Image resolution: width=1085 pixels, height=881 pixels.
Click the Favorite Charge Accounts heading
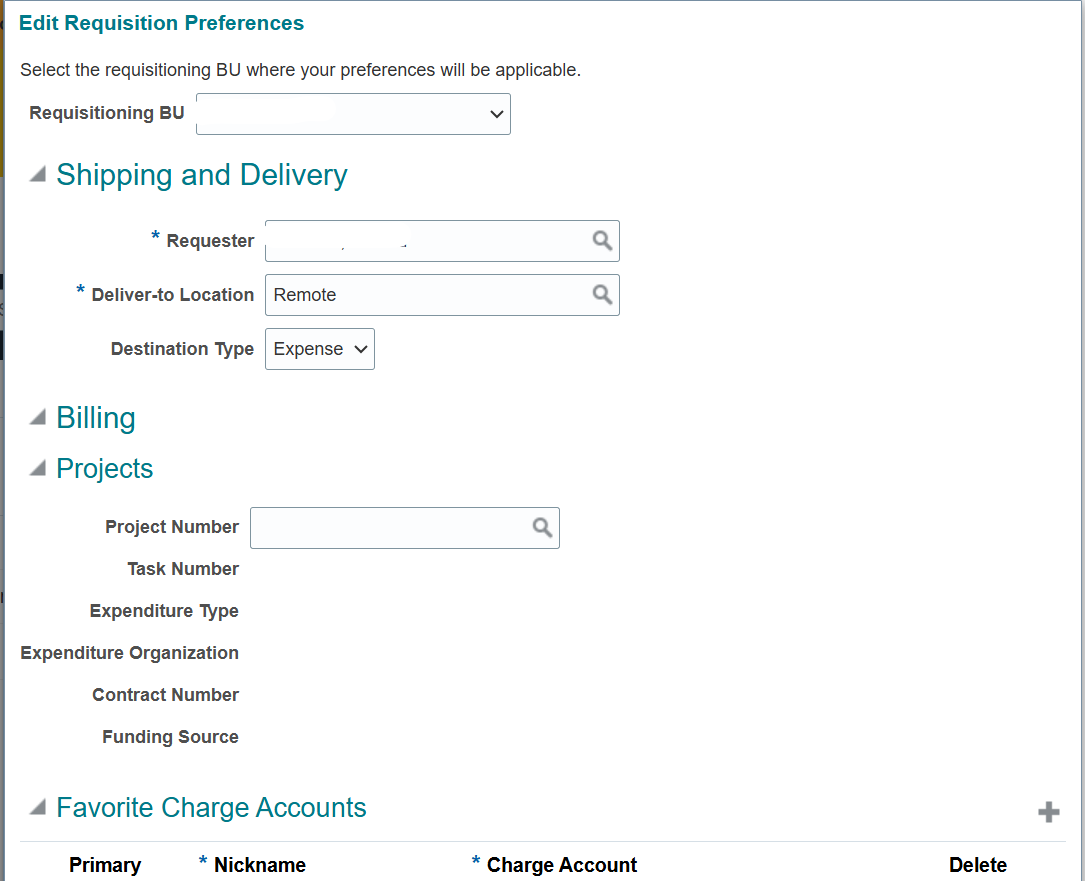[x=211, y=808]
